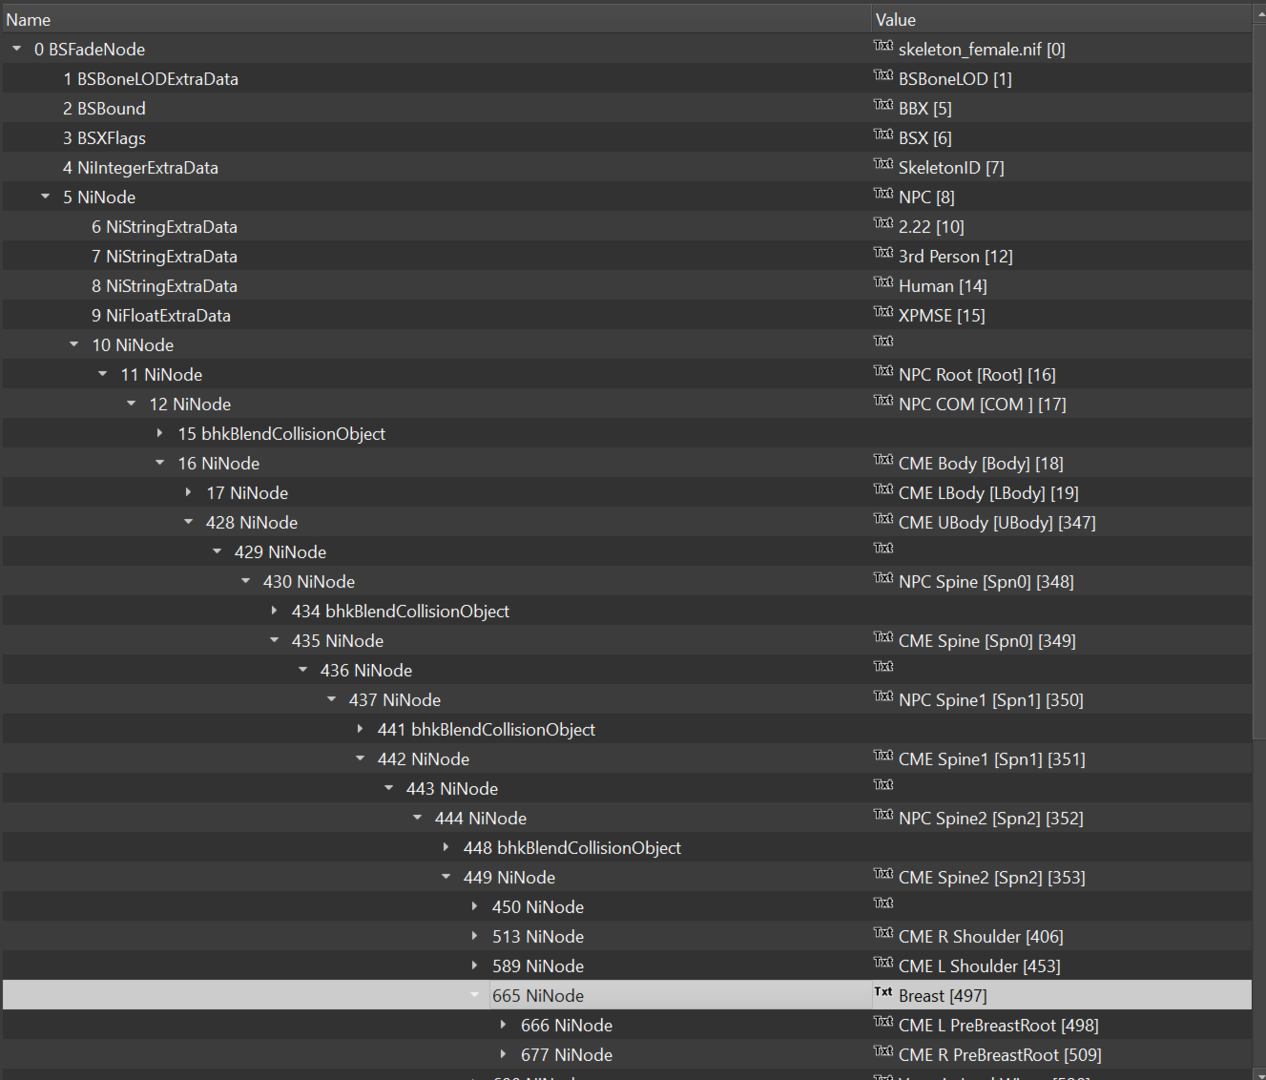Click Txt icon beside NPC Root [Root] [16]

coord(883,372)
